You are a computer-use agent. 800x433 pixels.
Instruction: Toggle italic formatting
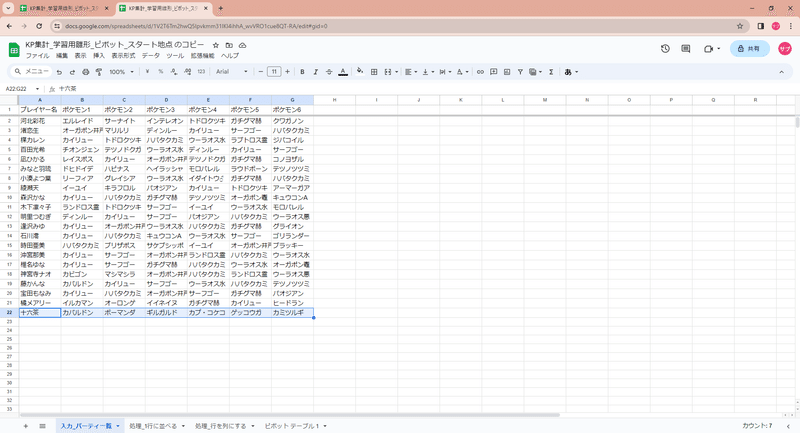[x=315, y=72]
